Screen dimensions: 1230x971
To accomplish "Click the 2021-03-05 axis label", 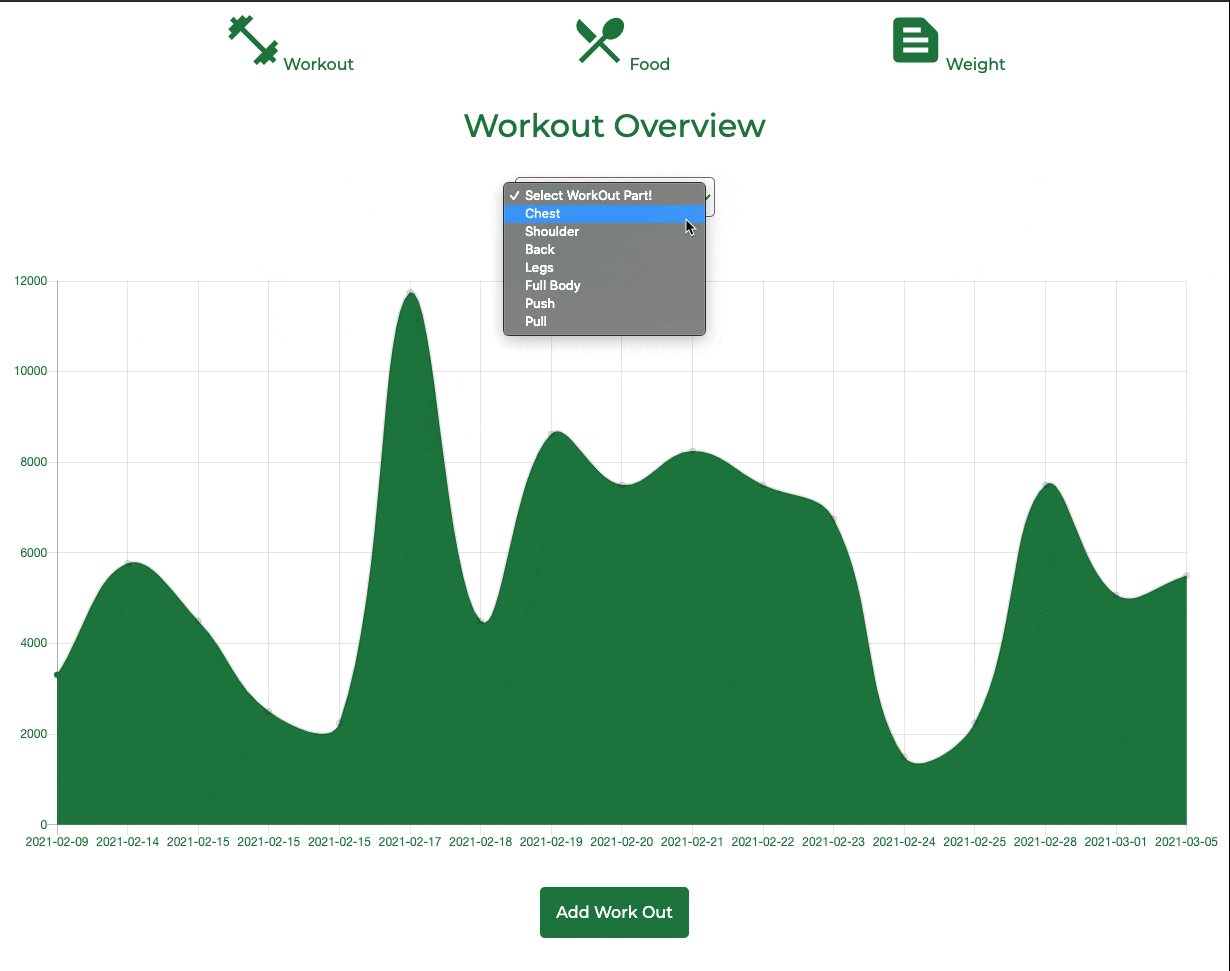I will point(1187,842).
